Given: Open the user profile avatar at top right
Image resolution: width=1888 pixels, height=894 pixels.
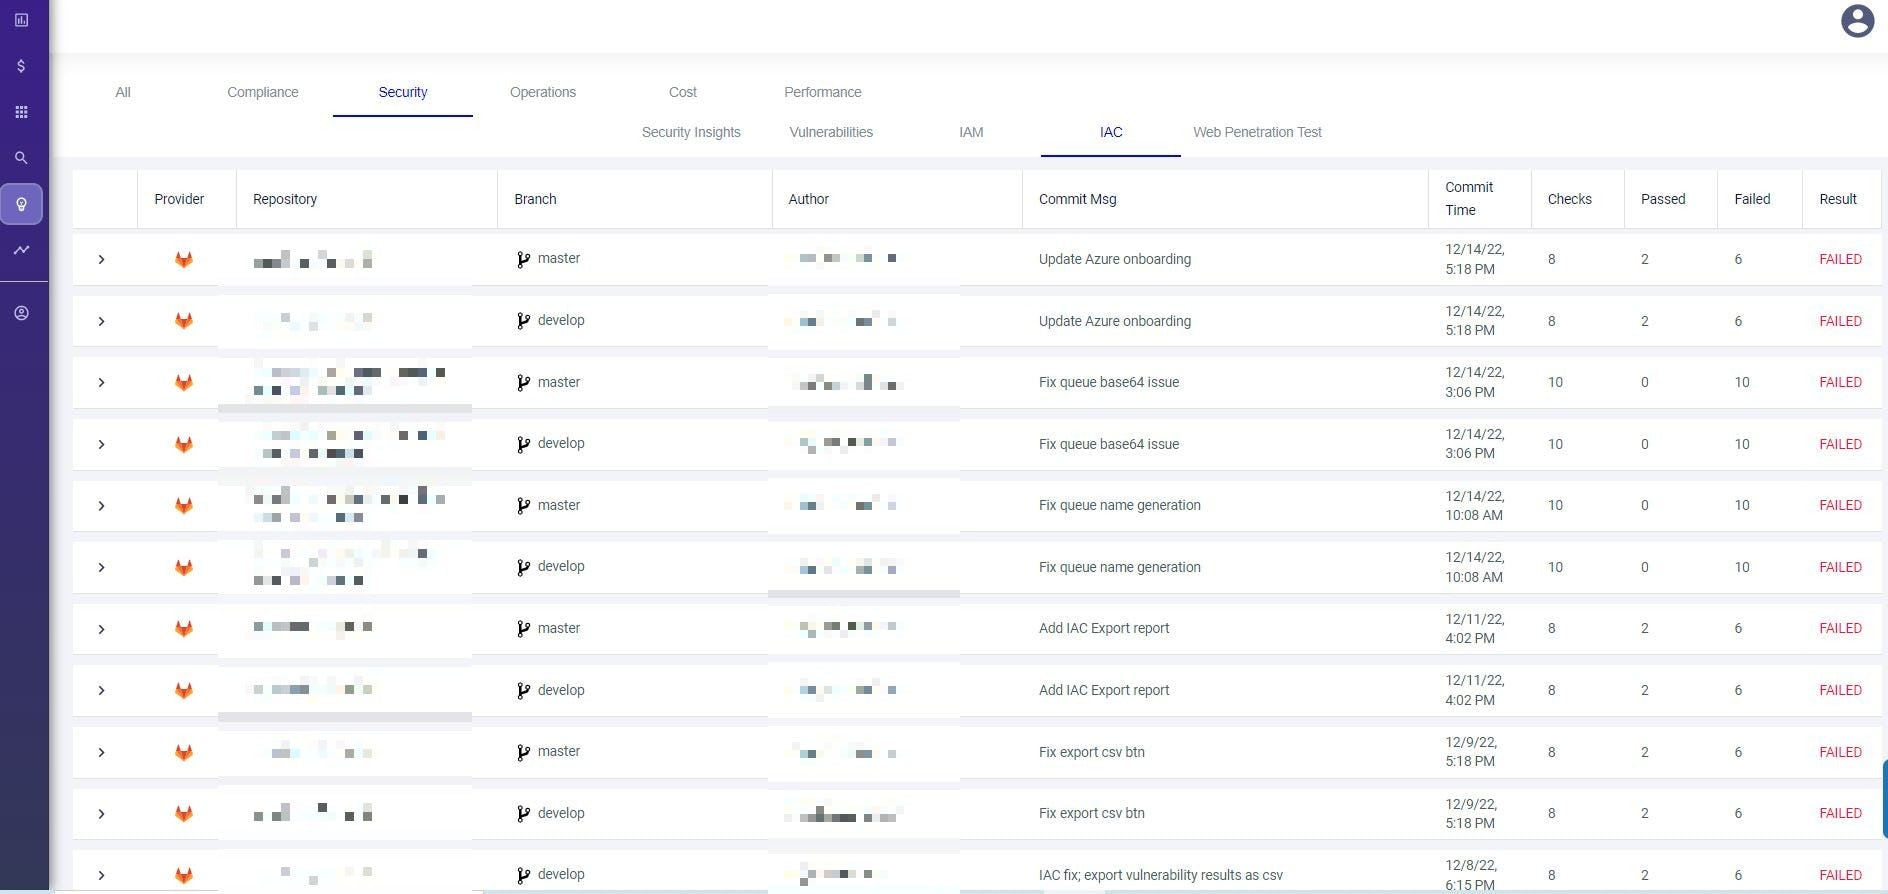Looking at the screenshot, I should (x=1857, y=21).
